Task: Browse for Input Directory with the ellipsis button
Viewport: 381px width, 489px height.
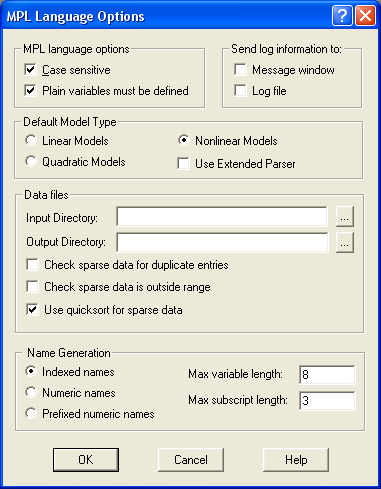Action: pyautogui.click(x=345, y=217)
